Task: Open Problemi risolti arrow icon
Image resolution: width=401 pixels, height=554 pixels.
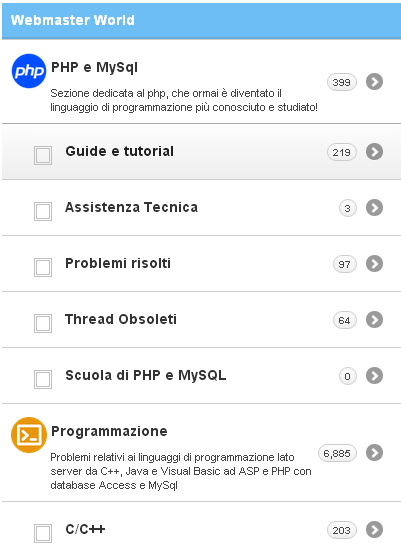Action: [375, 264]
